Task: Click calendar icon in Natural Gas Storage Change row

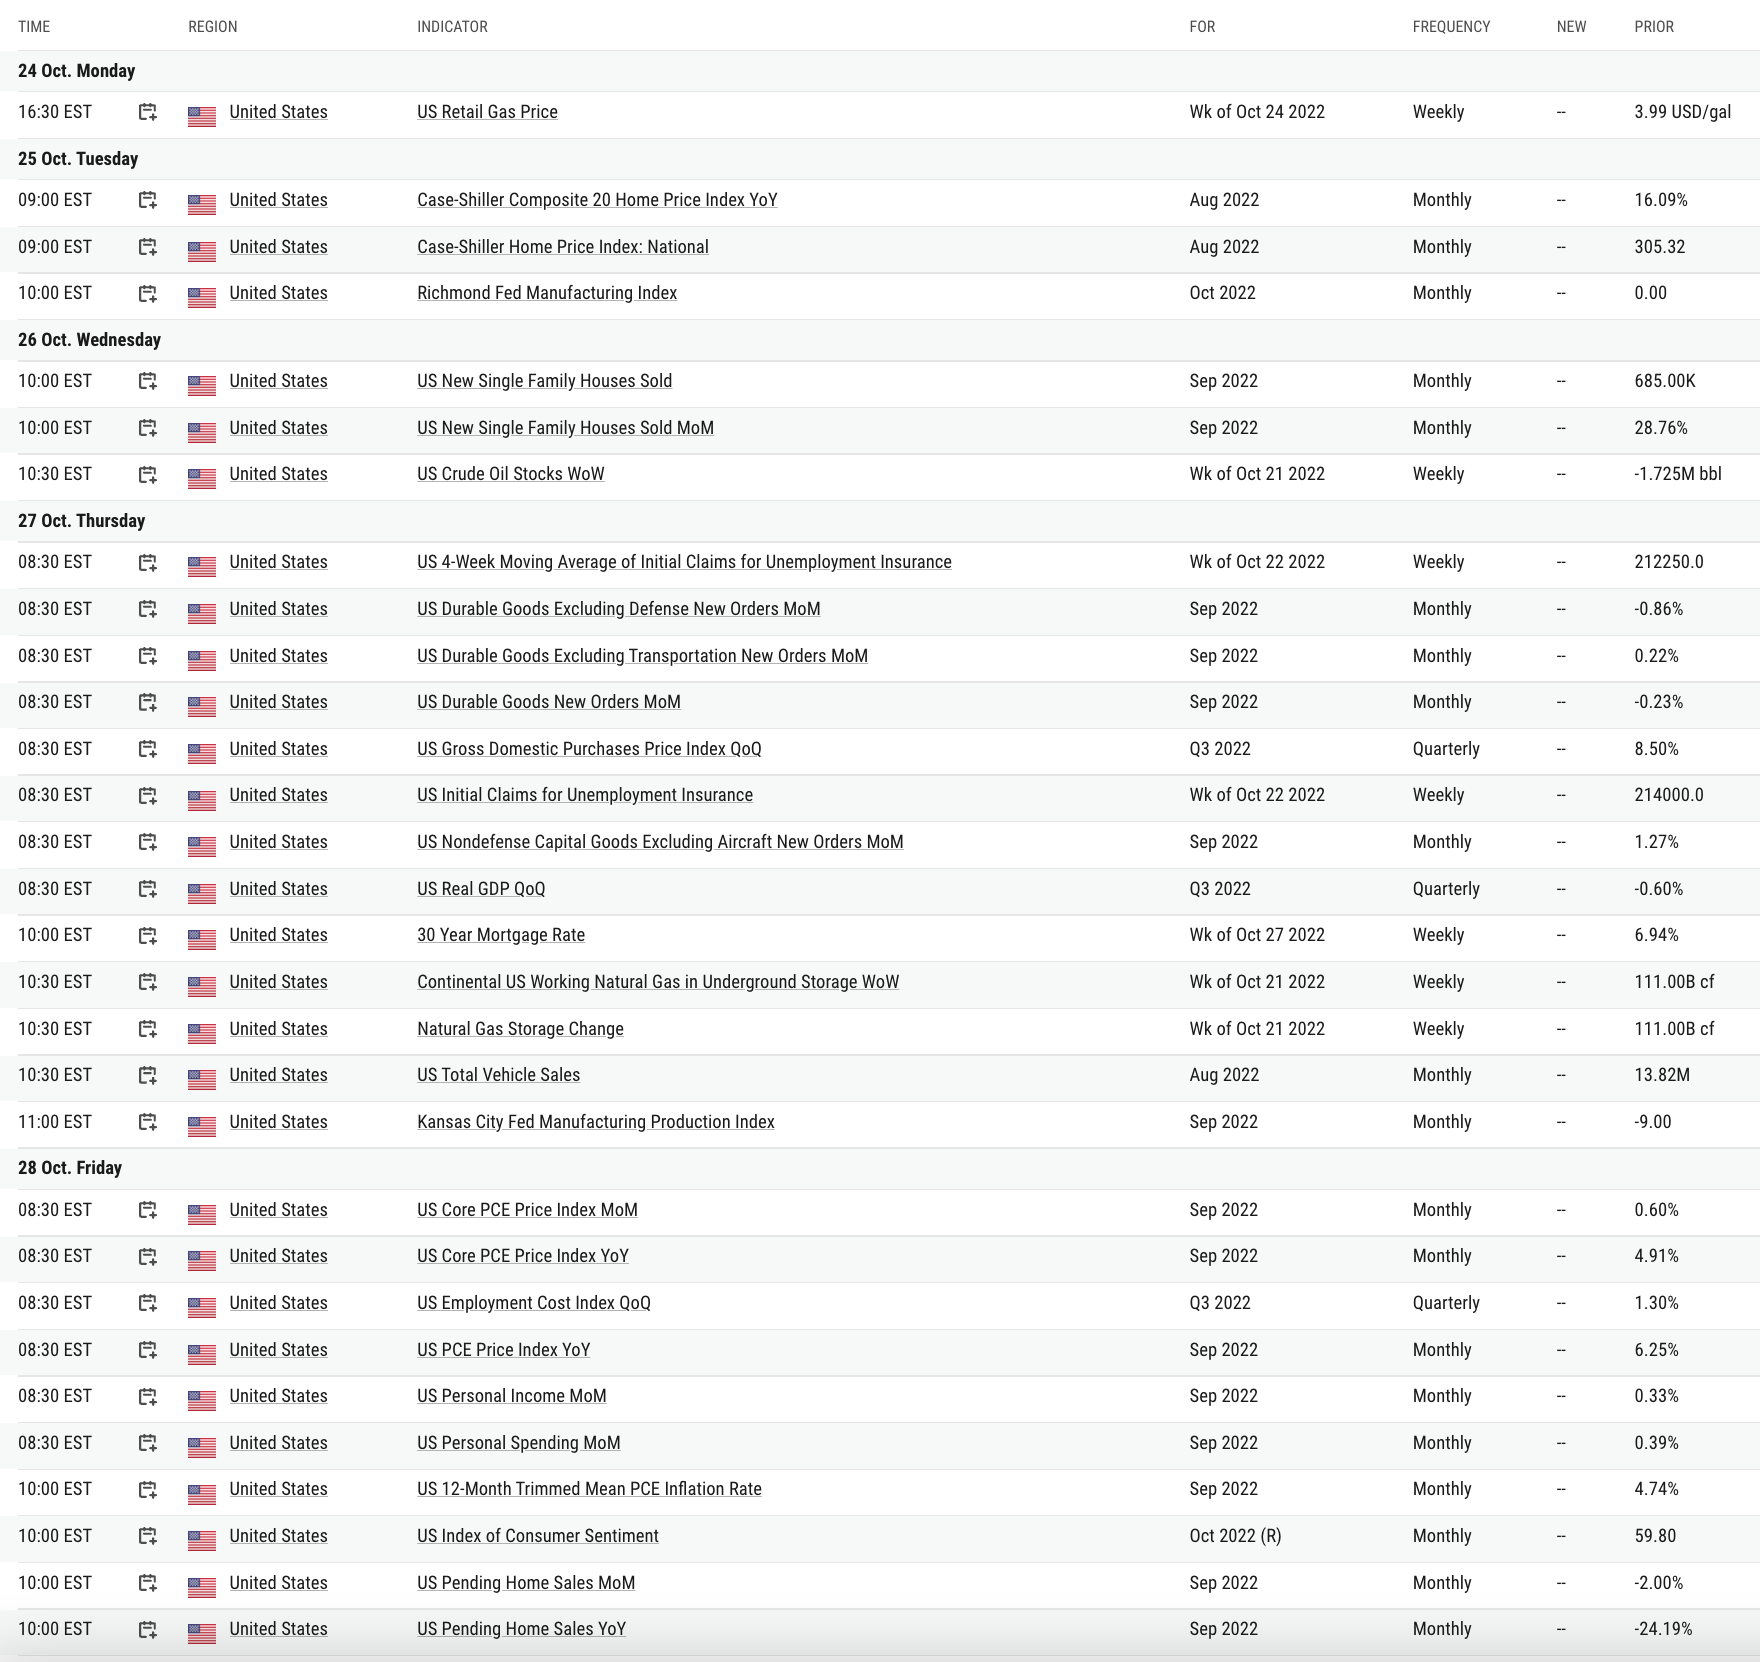Action: (x=147, y=1030)
